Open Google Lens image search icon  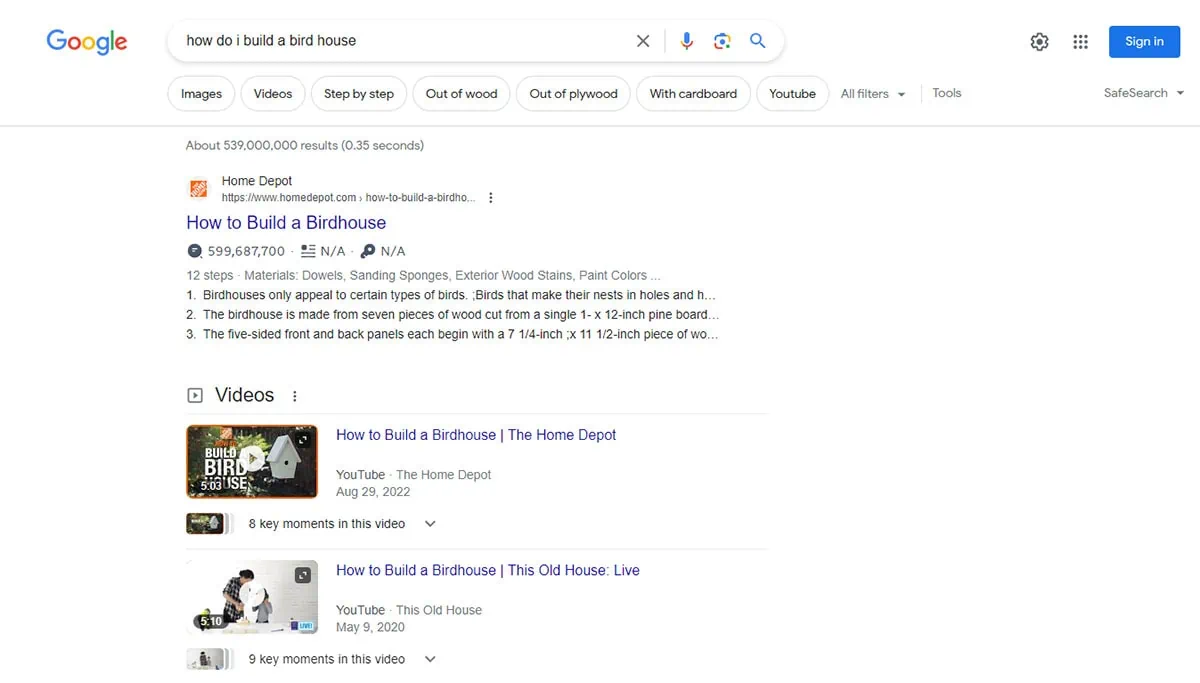pos(722,41)
